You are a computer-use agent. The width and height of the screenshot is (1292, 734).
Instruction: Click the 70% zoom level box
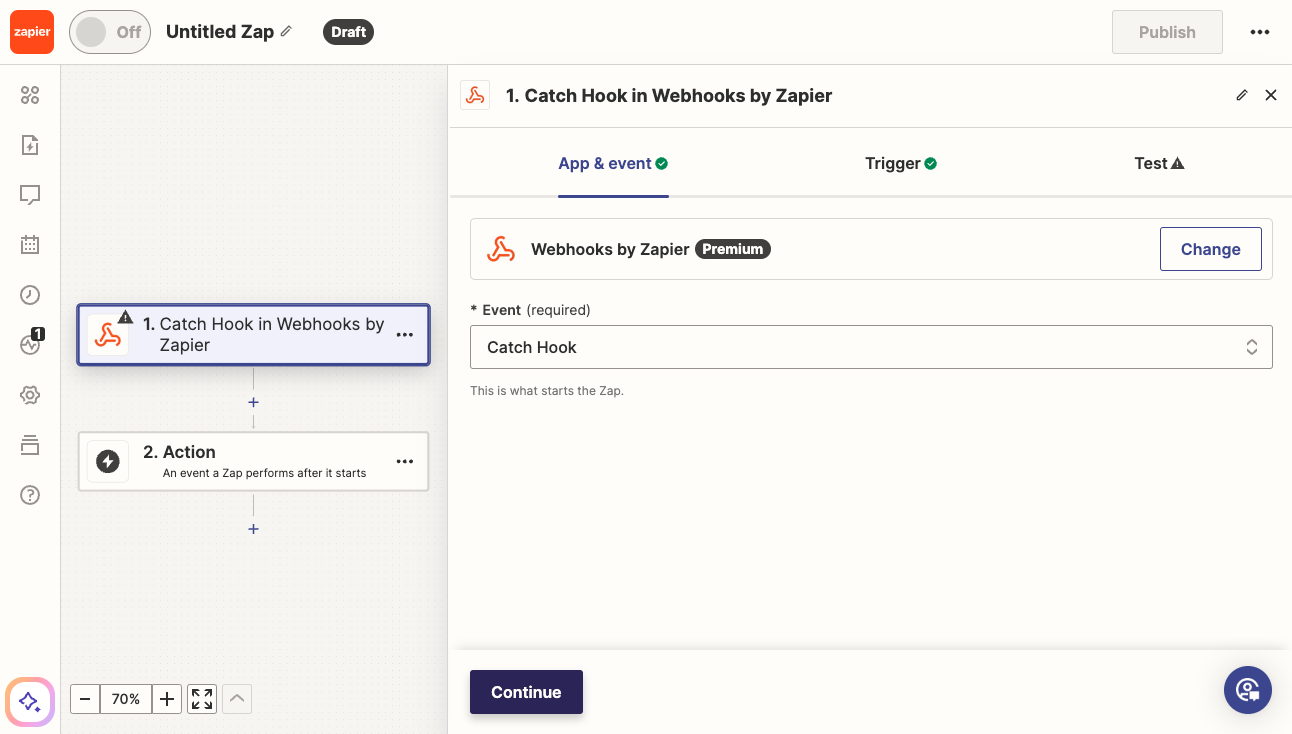click(126, 699)
